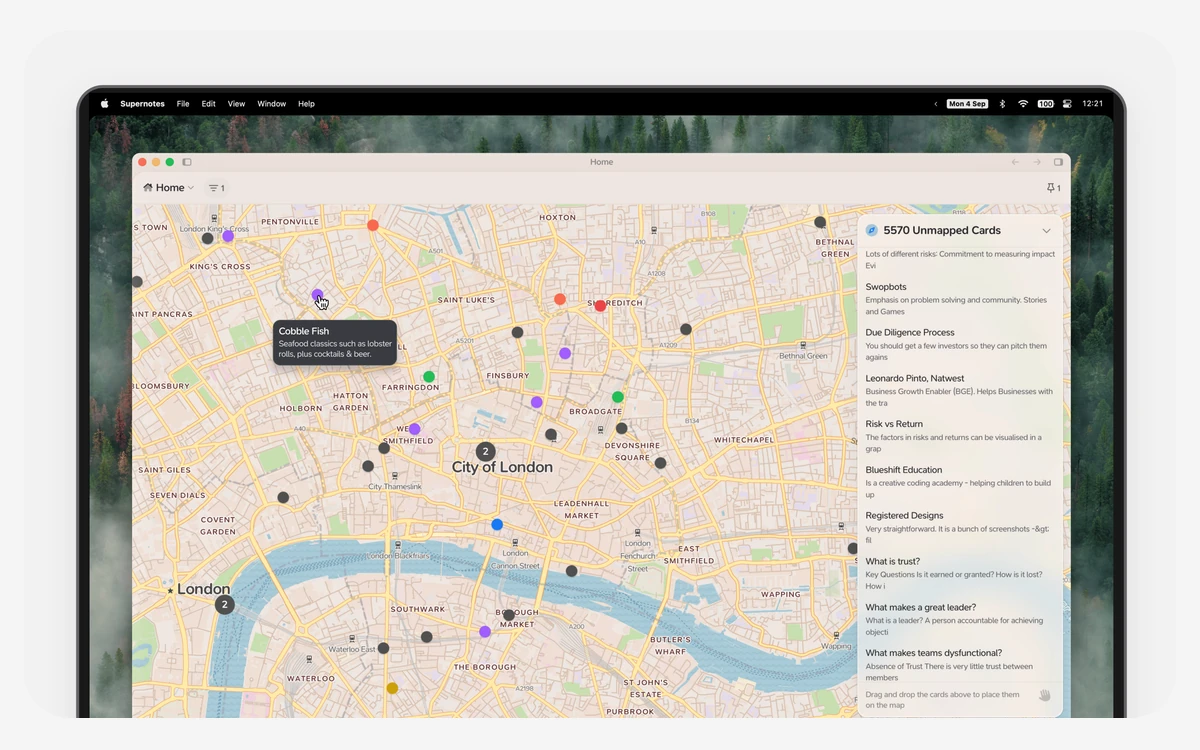Open the Window menu
Viewport: 1200px width, 750px height.
[271, 104]
